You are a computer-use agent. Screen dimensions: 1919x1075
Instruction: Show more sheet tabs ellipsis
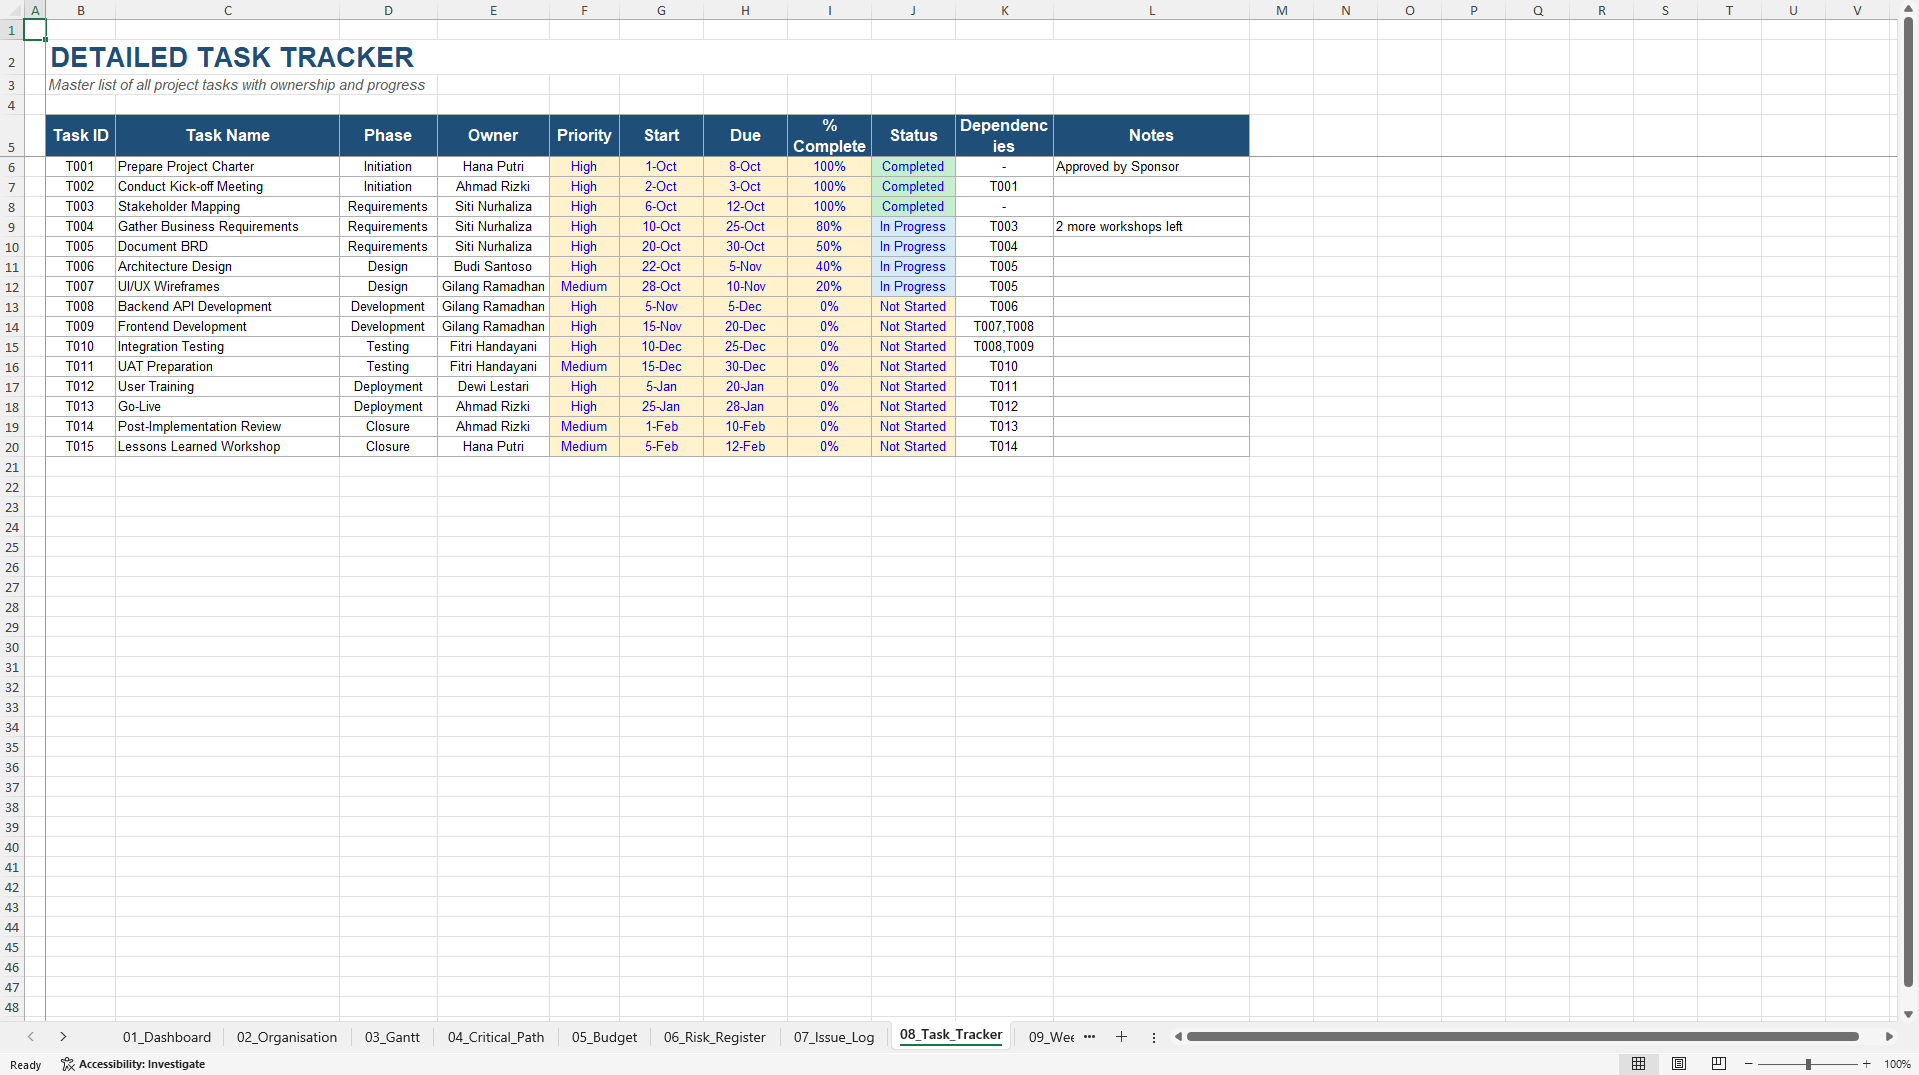coord(1089,1037)
